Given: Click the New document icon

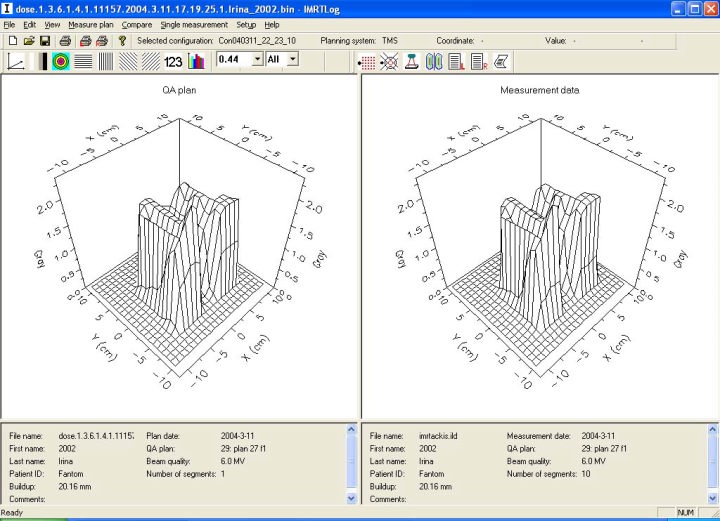Looking at the screenshot, I should coord(13,41).
